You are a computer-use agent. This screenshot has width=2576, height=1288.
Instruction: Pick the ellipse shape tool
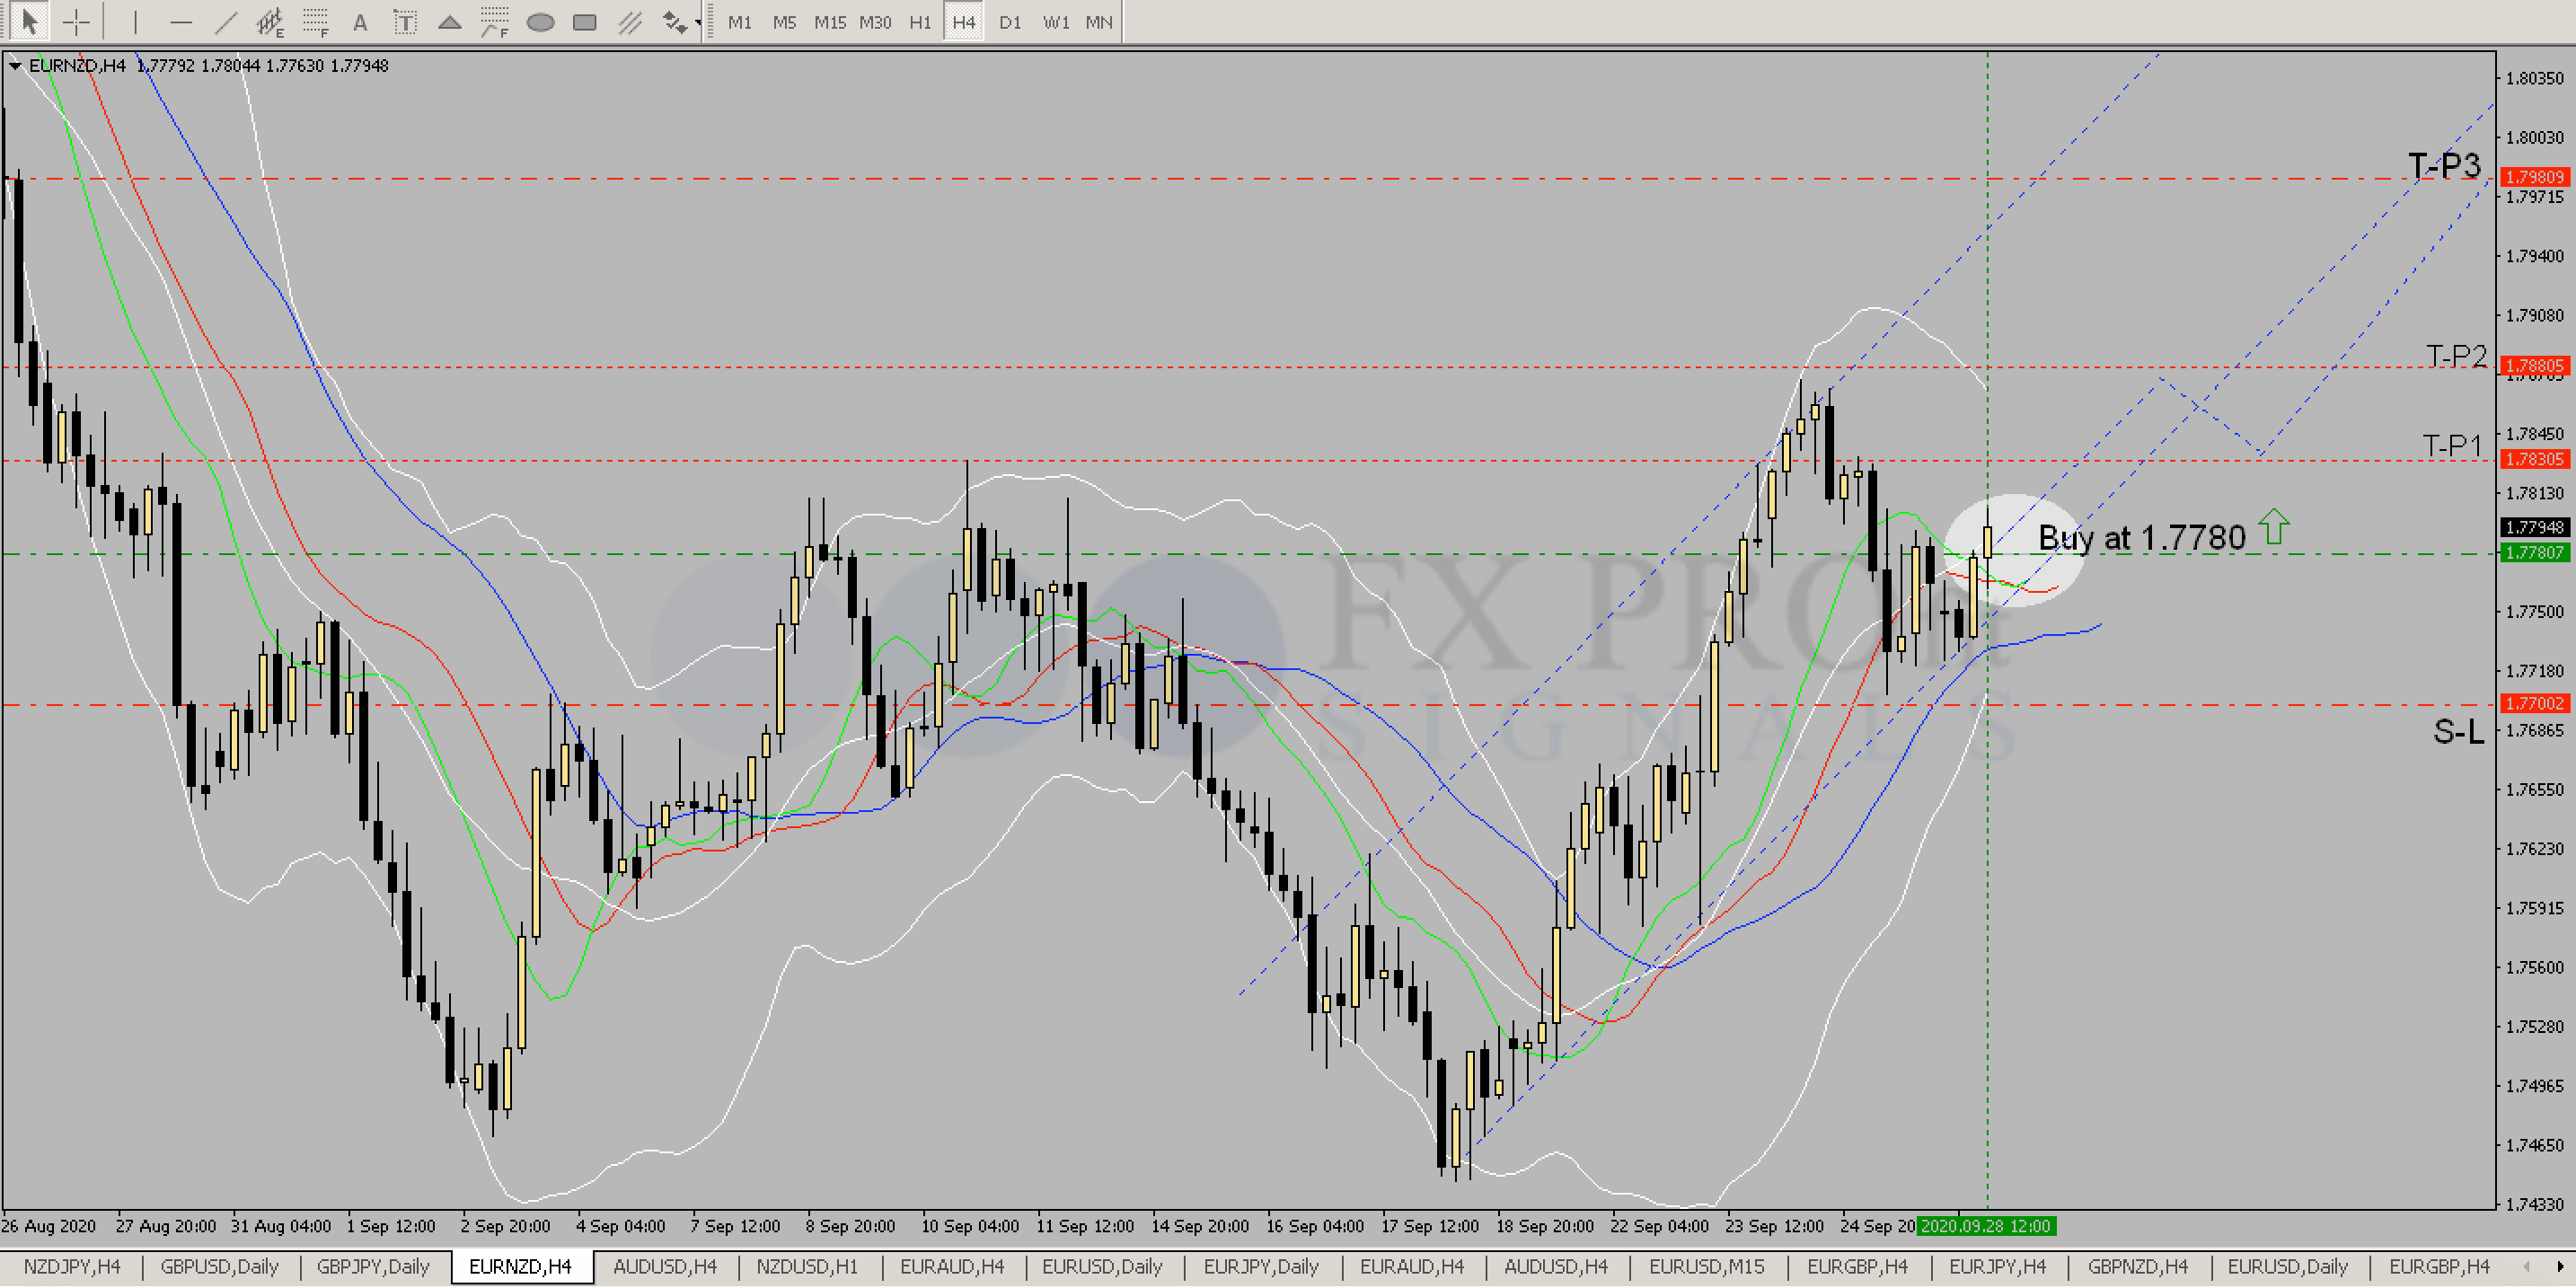click(x=540, y=21)
